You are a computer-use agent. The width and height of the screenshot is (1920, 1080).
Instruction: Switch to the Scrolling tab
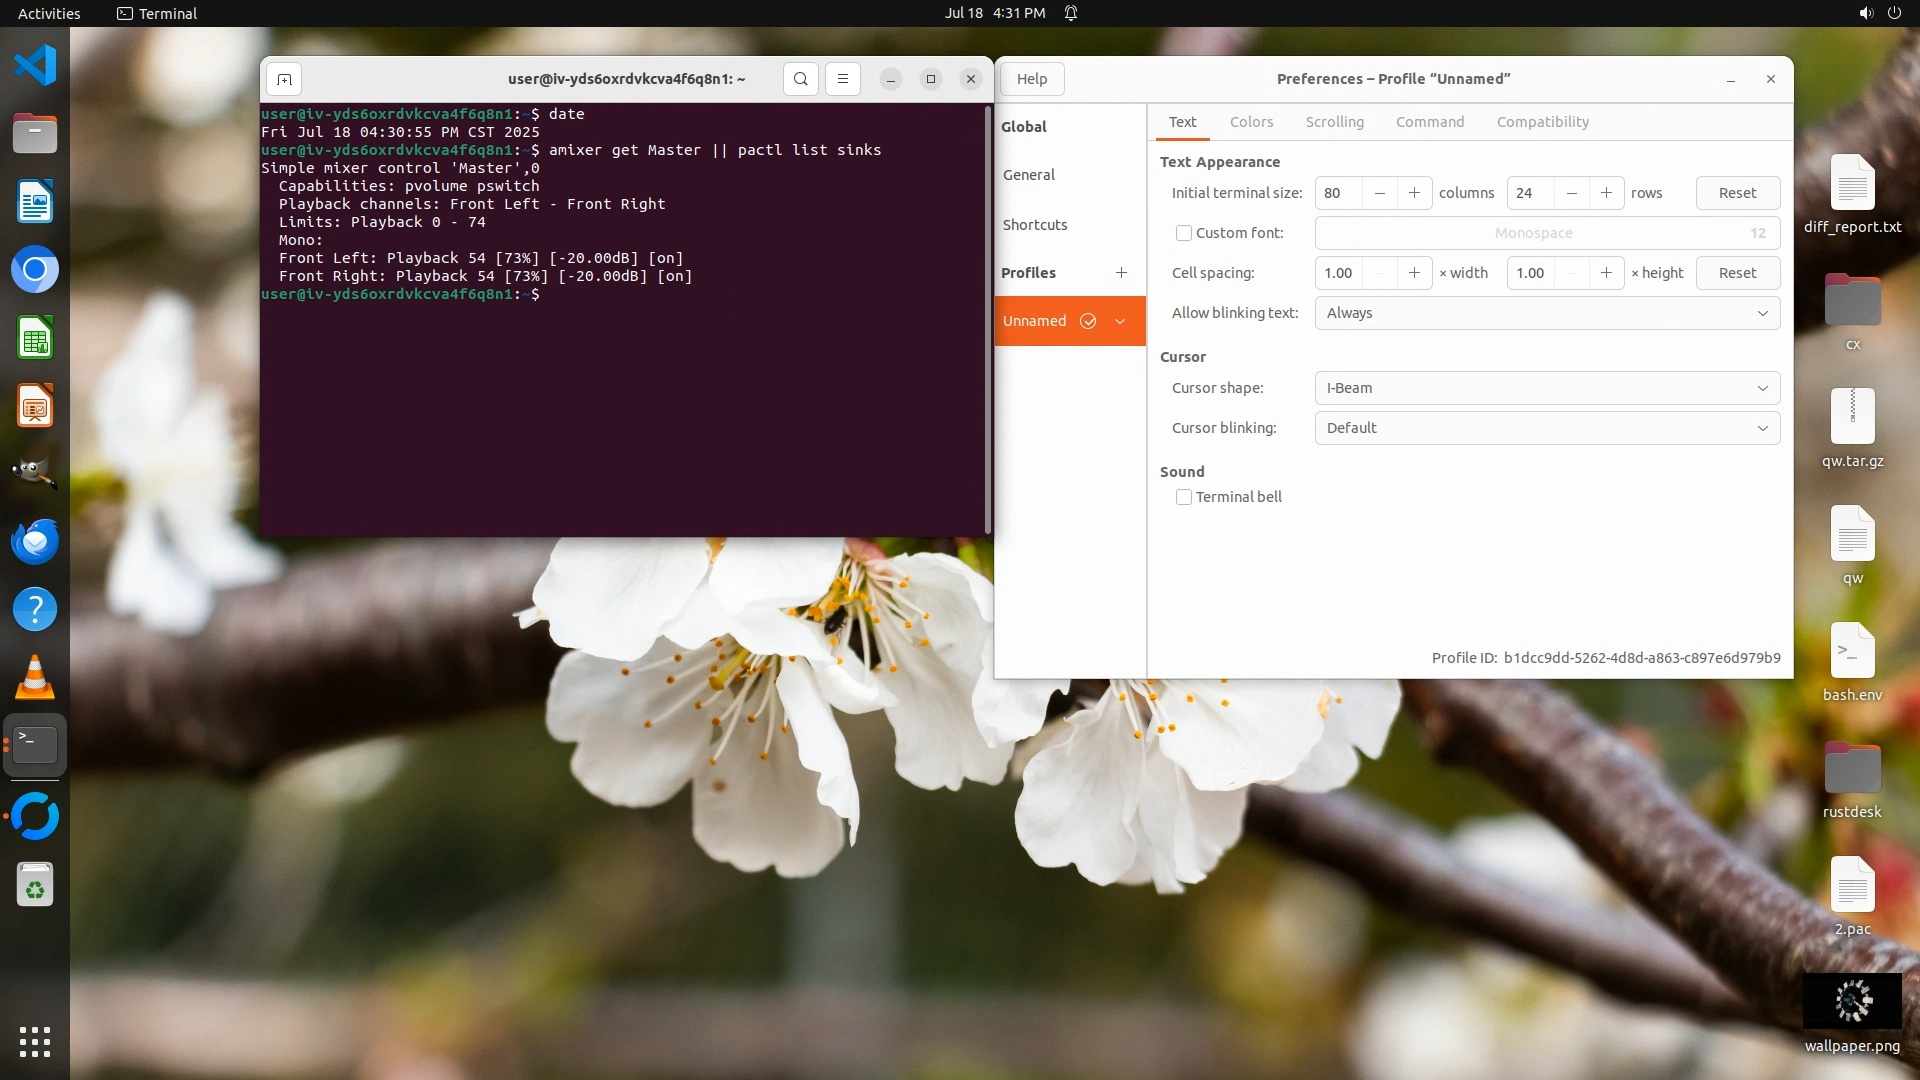(x=1334, y=122)
